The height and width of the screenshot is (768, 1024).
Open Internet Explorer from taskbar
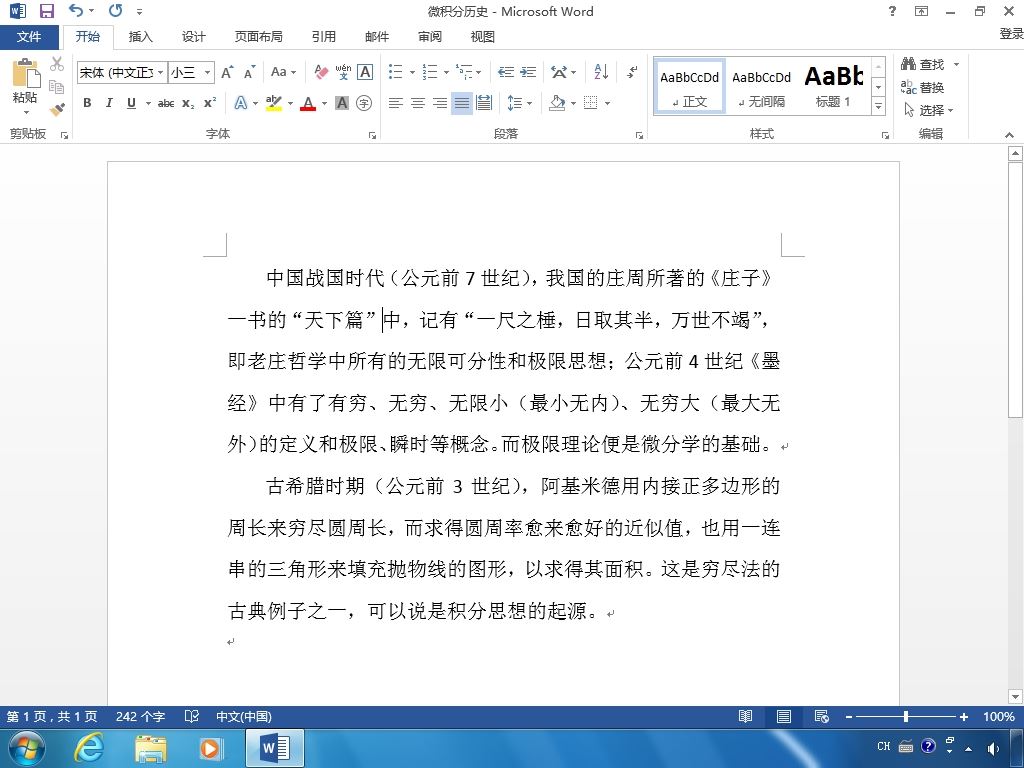point(89,748)
